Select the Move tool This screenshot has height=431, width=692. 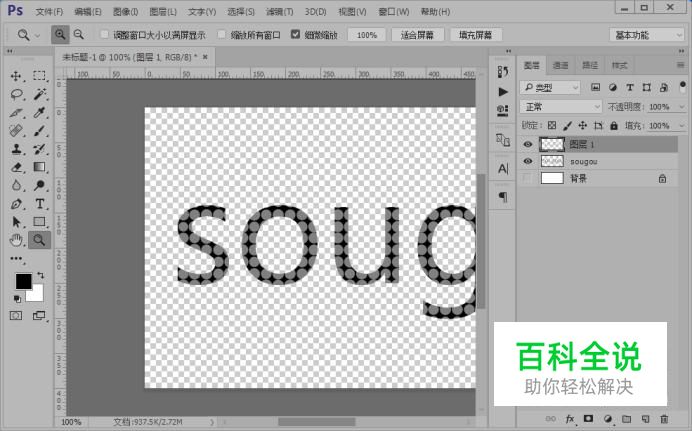coord(16,76)
